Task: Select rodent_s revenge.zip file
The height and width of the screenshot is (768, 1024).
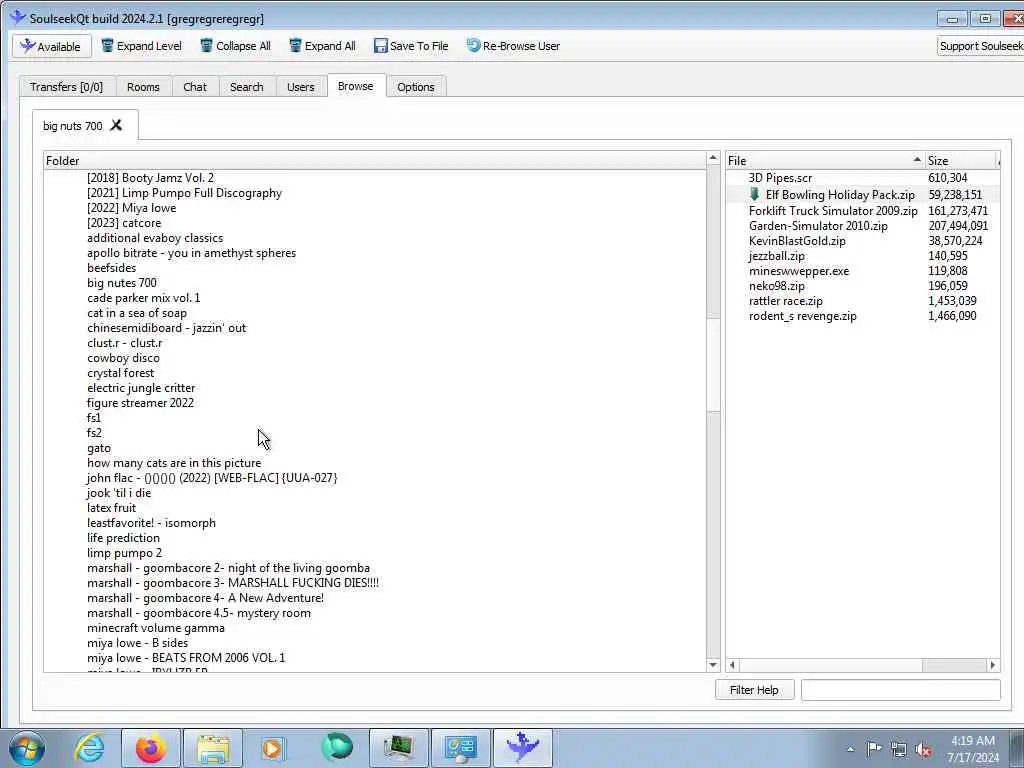Action: [x=803, y=316]
